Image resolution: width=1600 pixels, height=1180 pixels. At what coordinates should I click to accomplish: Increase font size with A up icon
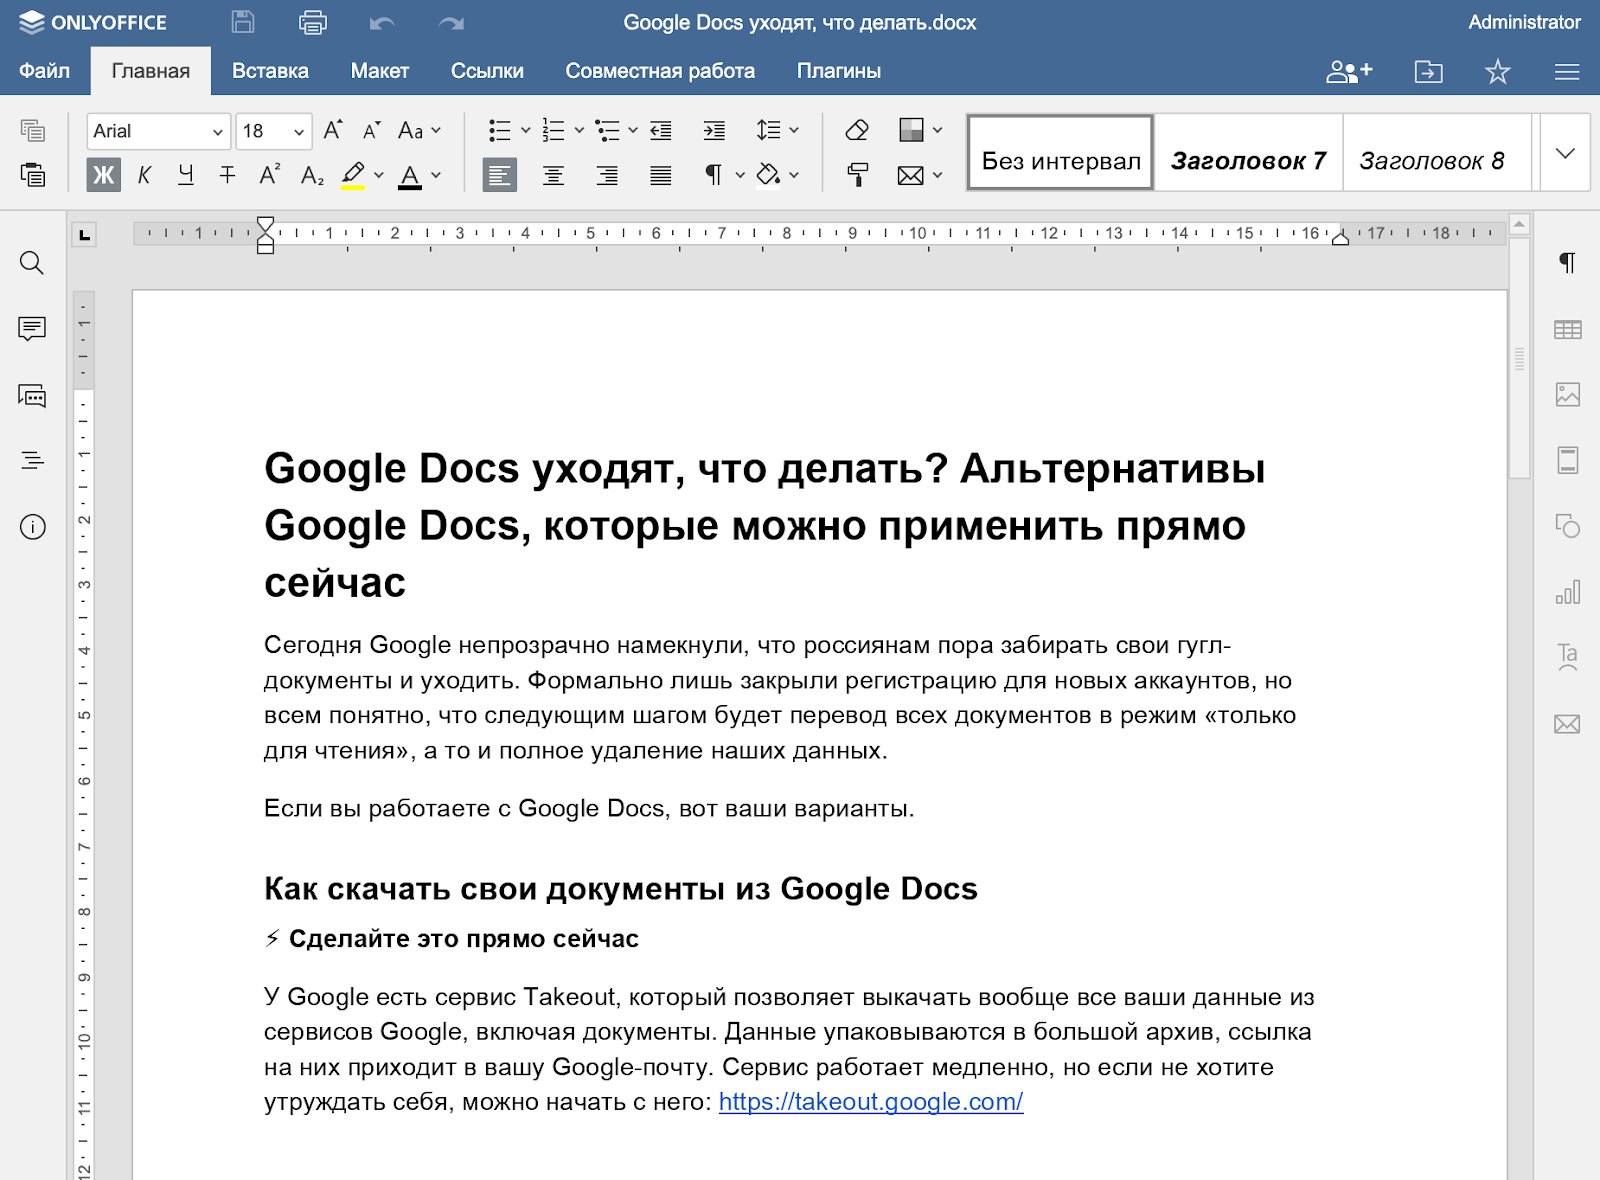point(333,130)
